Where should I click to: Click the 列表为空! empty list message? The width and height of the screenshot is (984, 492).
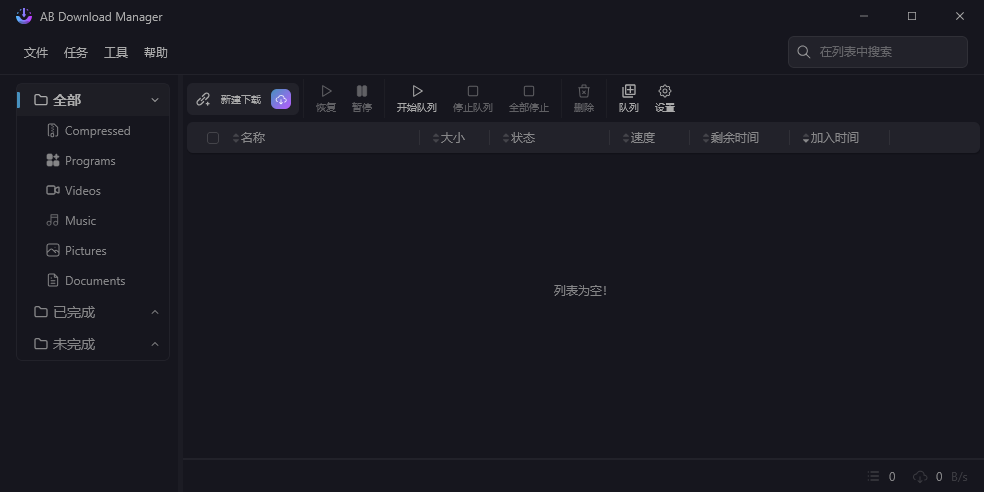pos(580,291)
